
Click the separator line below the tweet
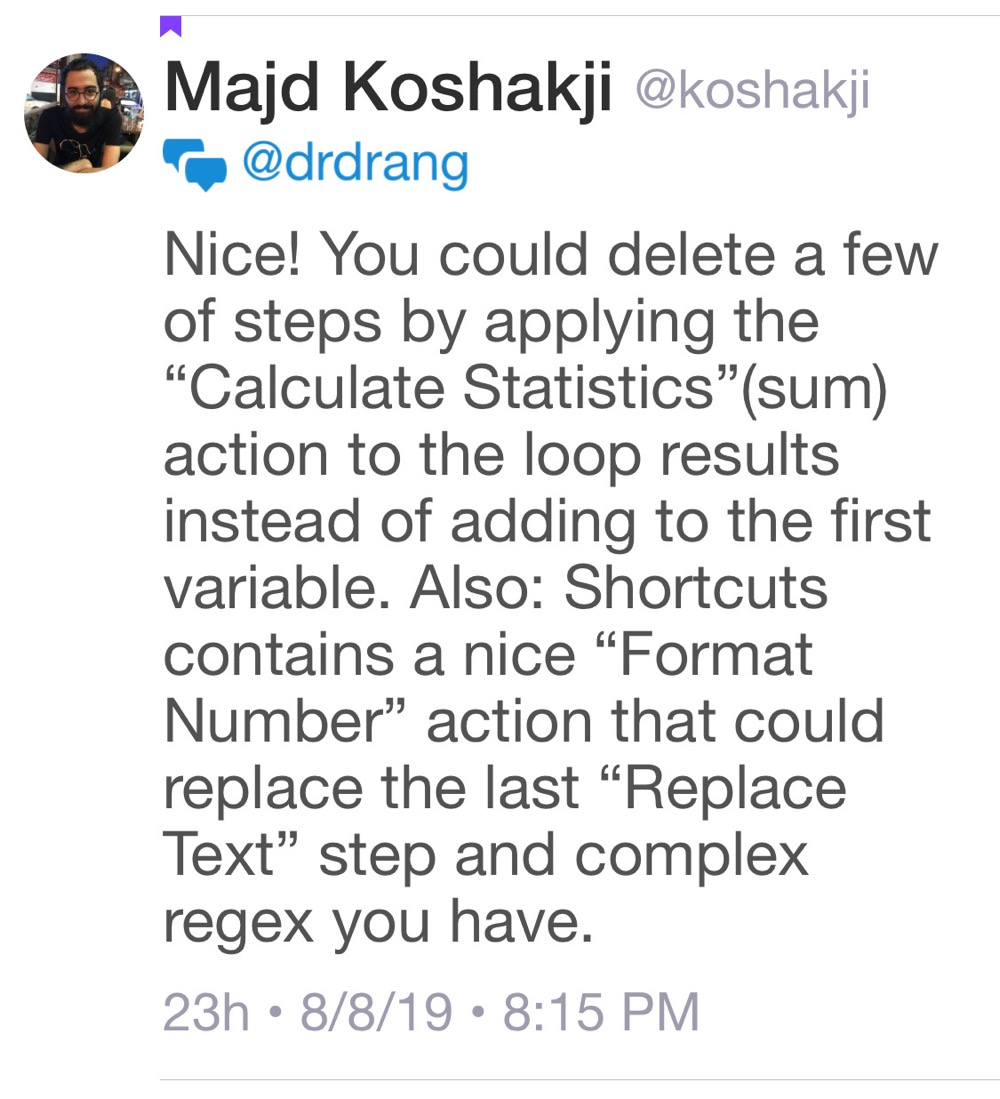(x=580, y=1080)
